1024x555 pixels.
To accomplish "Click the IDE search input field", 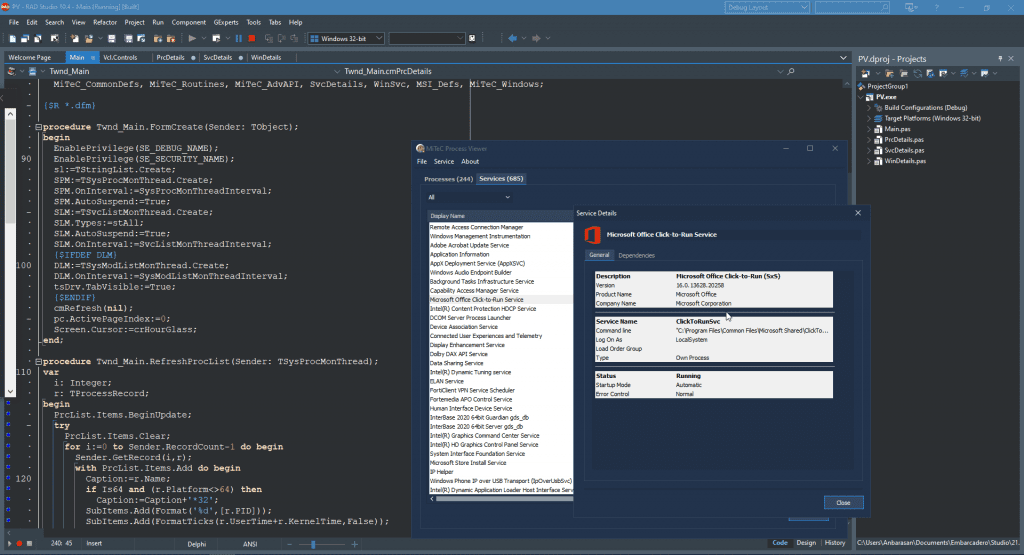I will 852,8.
